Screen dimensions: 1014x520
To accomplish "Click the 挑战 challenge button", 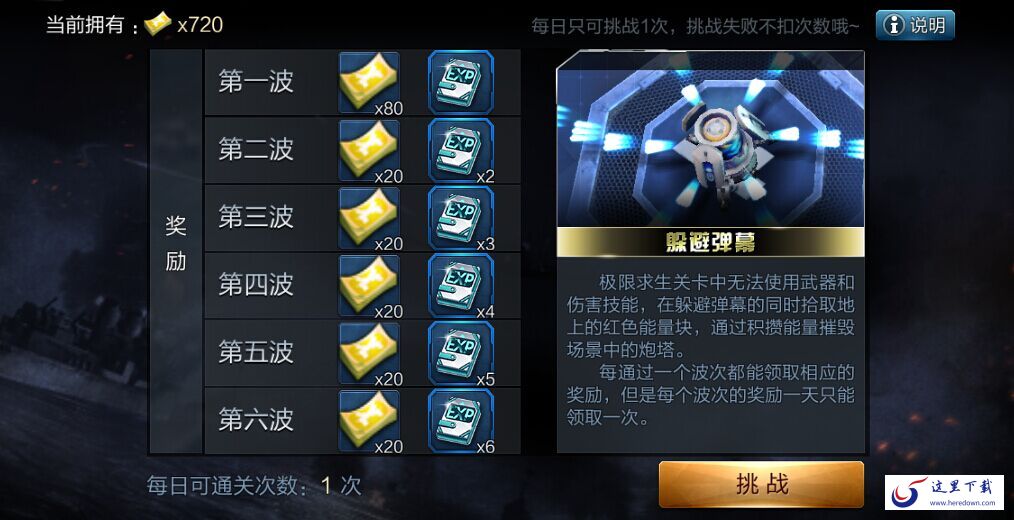I will pos(761,484).
